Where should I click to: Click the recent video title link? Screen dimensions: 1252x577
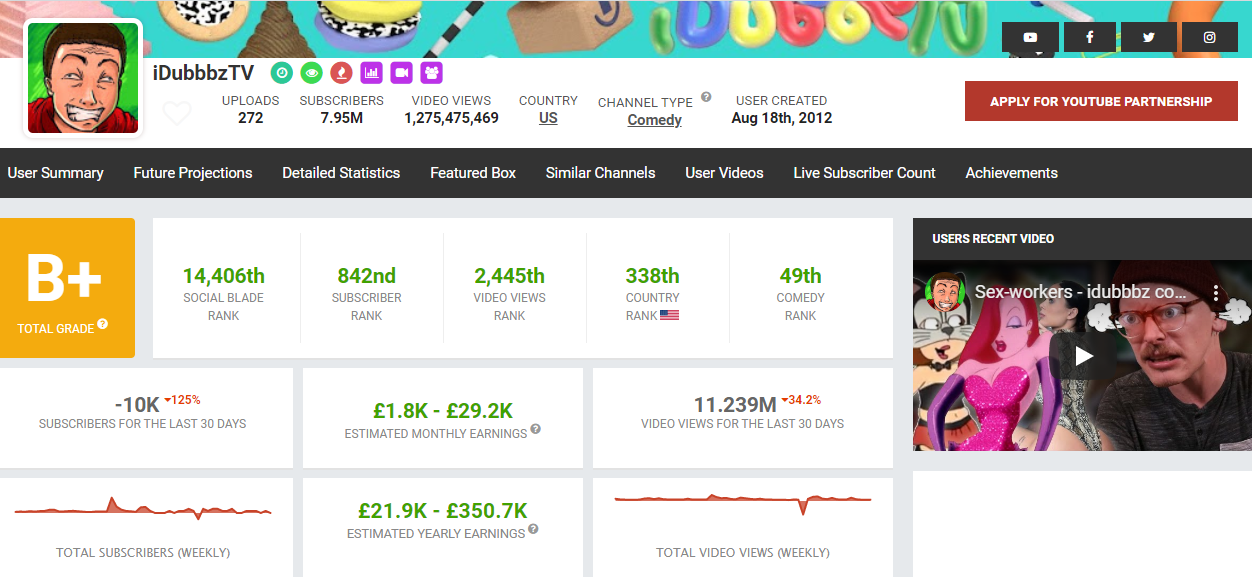pyautogui.click(x=1081, y=293)
